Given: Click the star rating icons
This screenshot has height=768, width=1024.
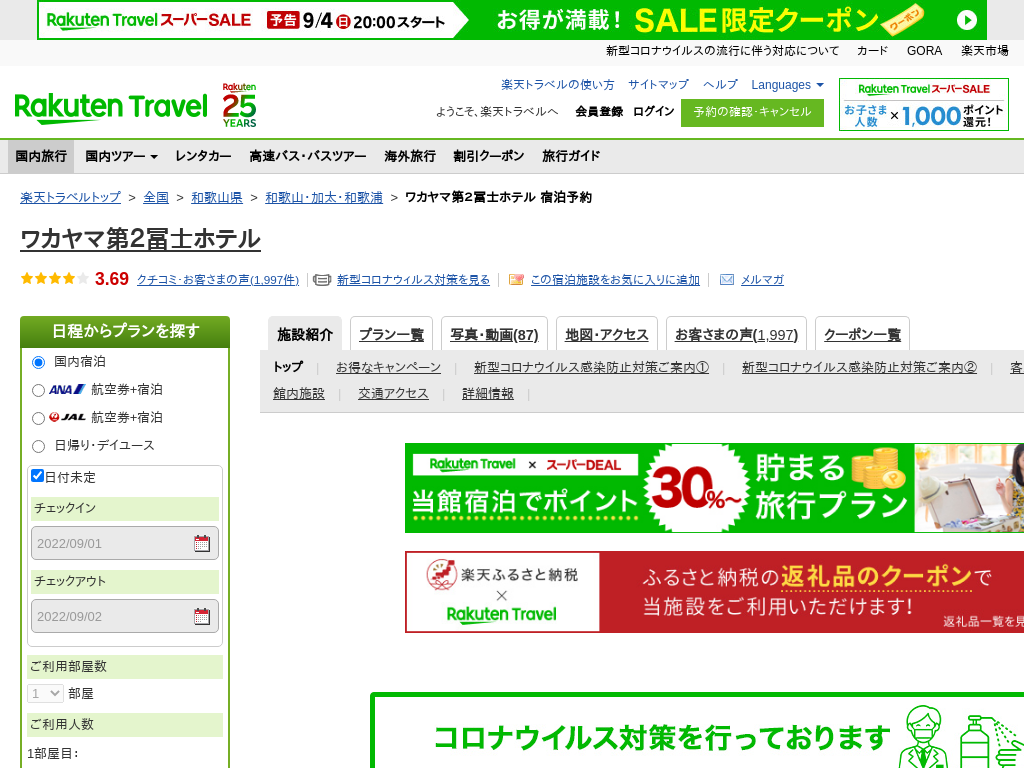Looking at the screenshot, I should point(55,279).
